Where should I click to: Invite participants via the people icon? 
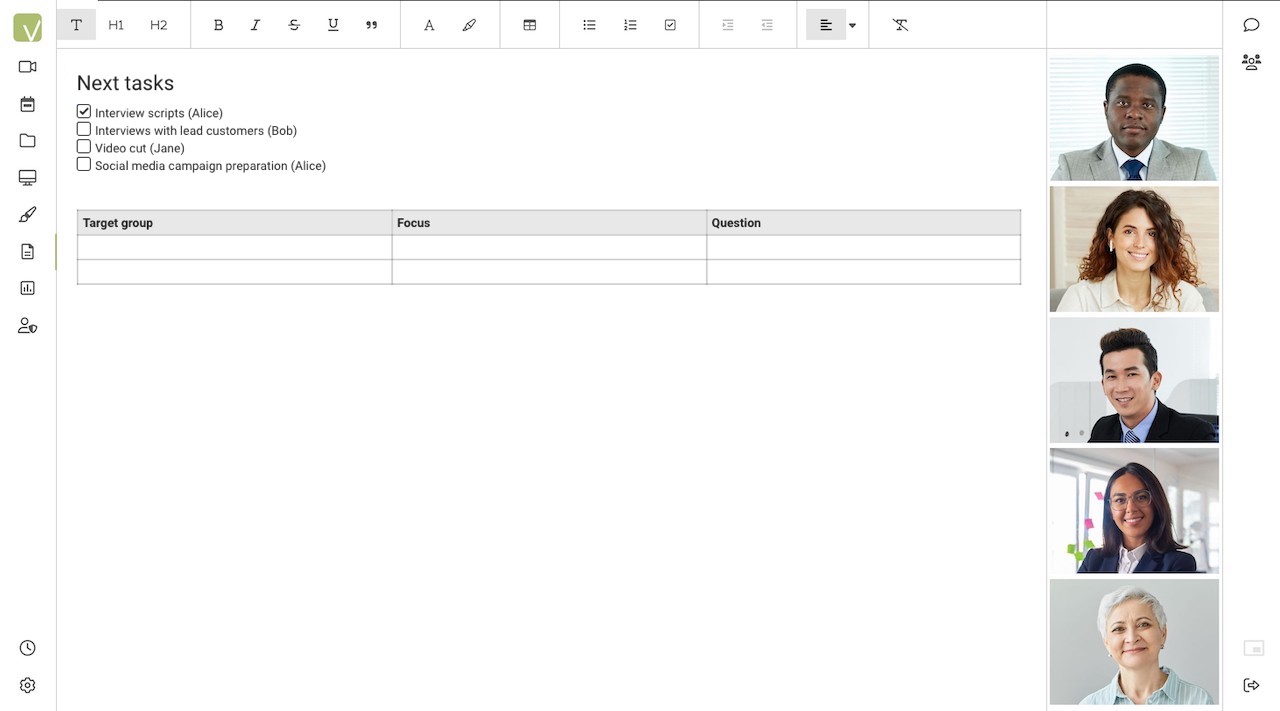click(x=1251, y=62)
